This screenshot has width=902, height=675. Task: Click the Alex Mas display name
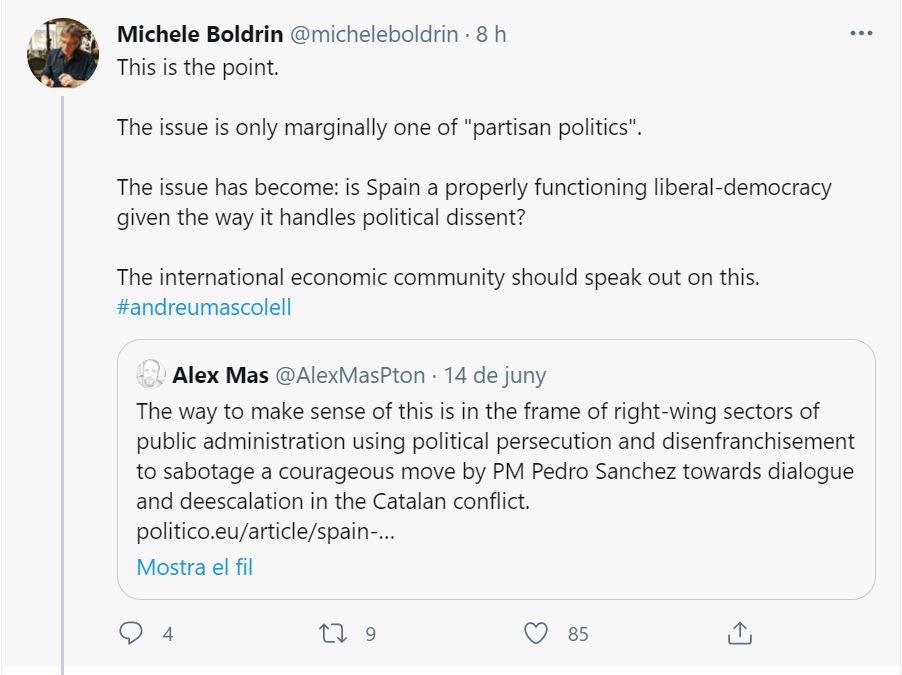point(220,376)
